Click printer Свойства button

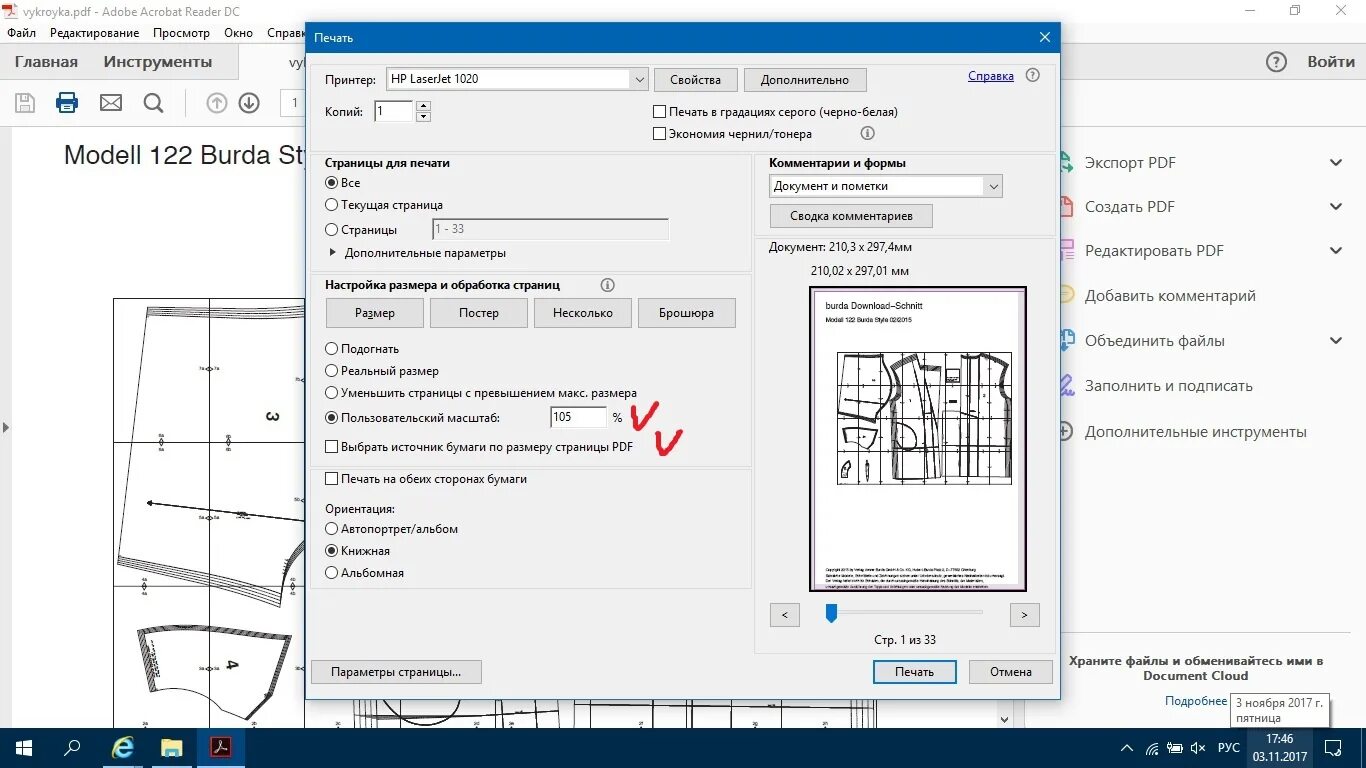[695, 80]
